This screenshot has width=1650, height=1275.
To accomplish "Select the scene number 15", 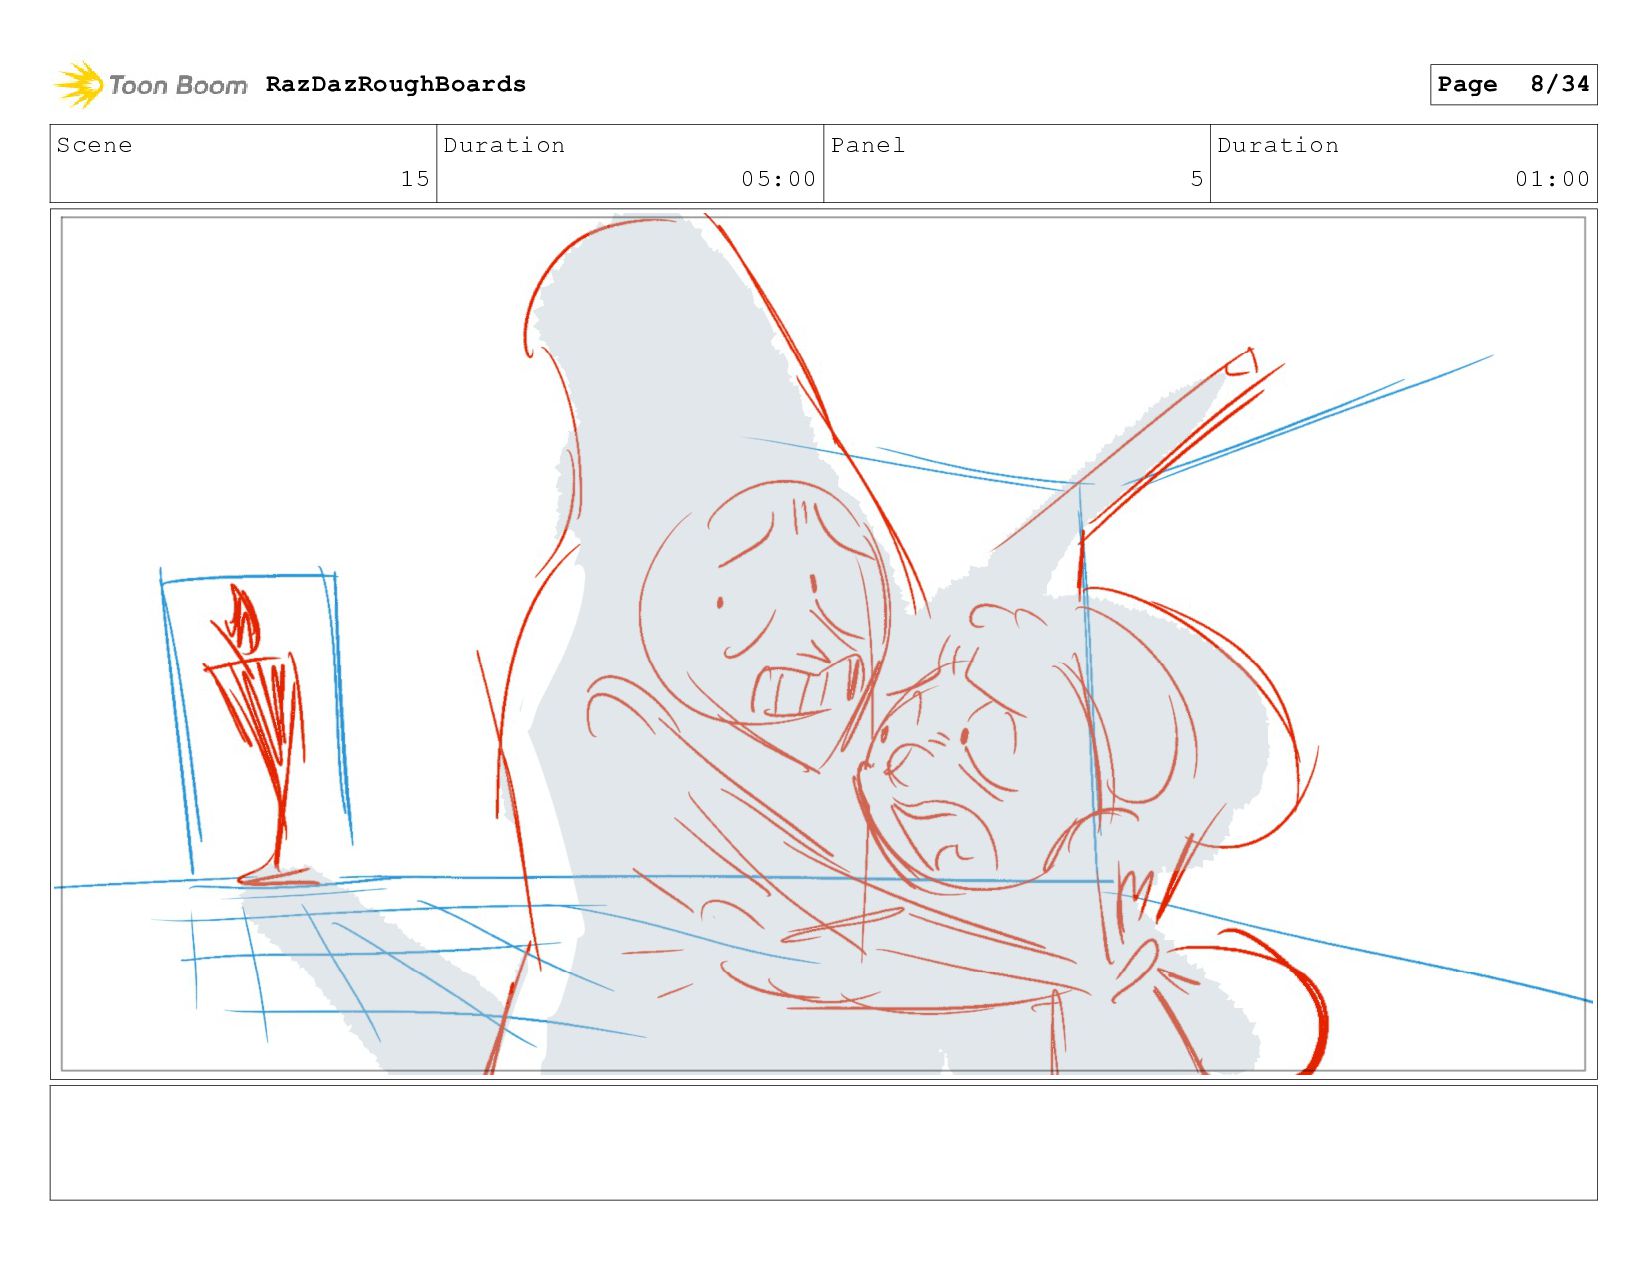I will (x=415, y=179).
